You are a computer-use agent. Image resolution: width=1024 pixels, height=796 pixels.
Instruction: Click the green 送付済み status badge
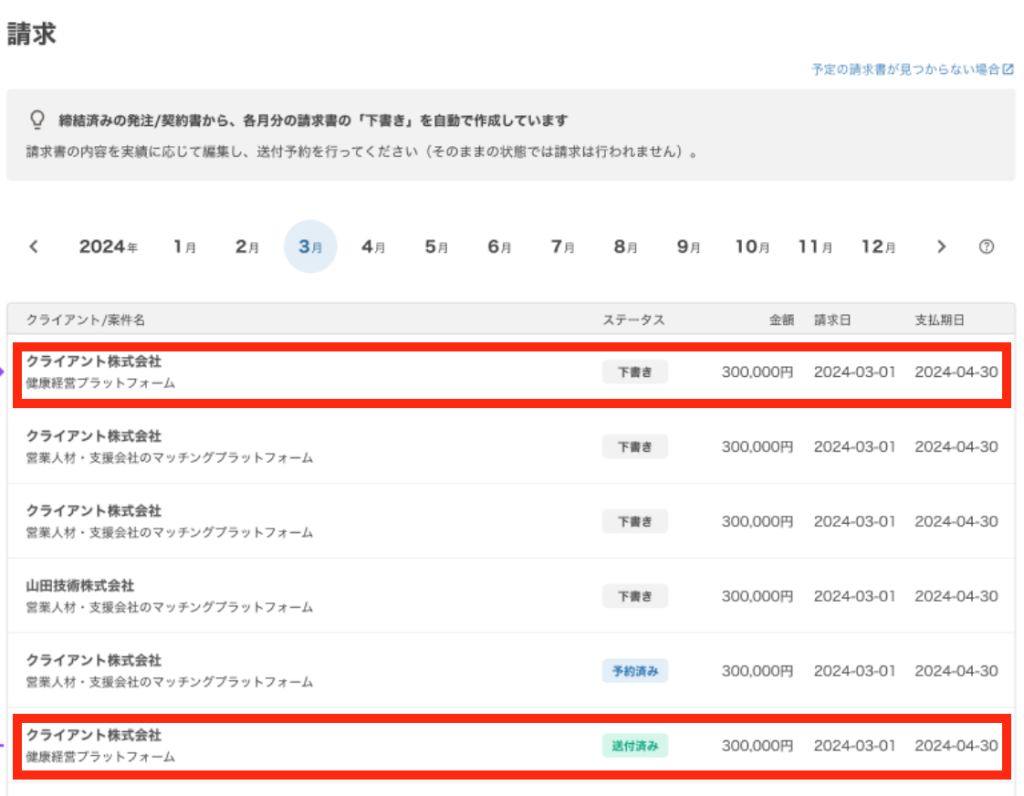(x=634, y=746)
